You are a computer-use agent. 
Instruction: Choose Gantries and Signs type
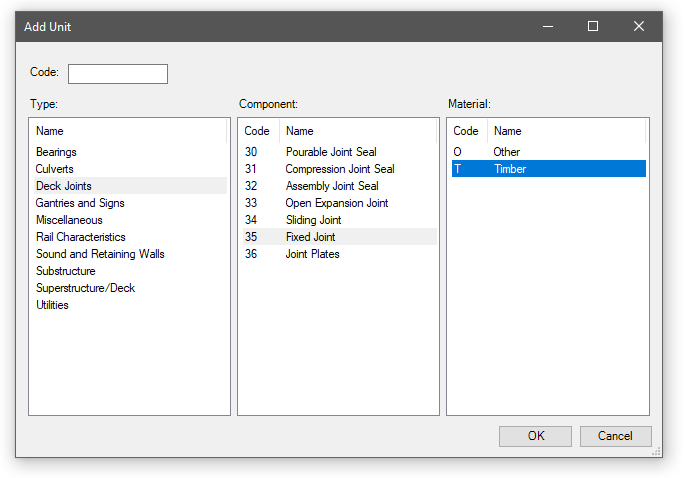[x=80, y=203]
